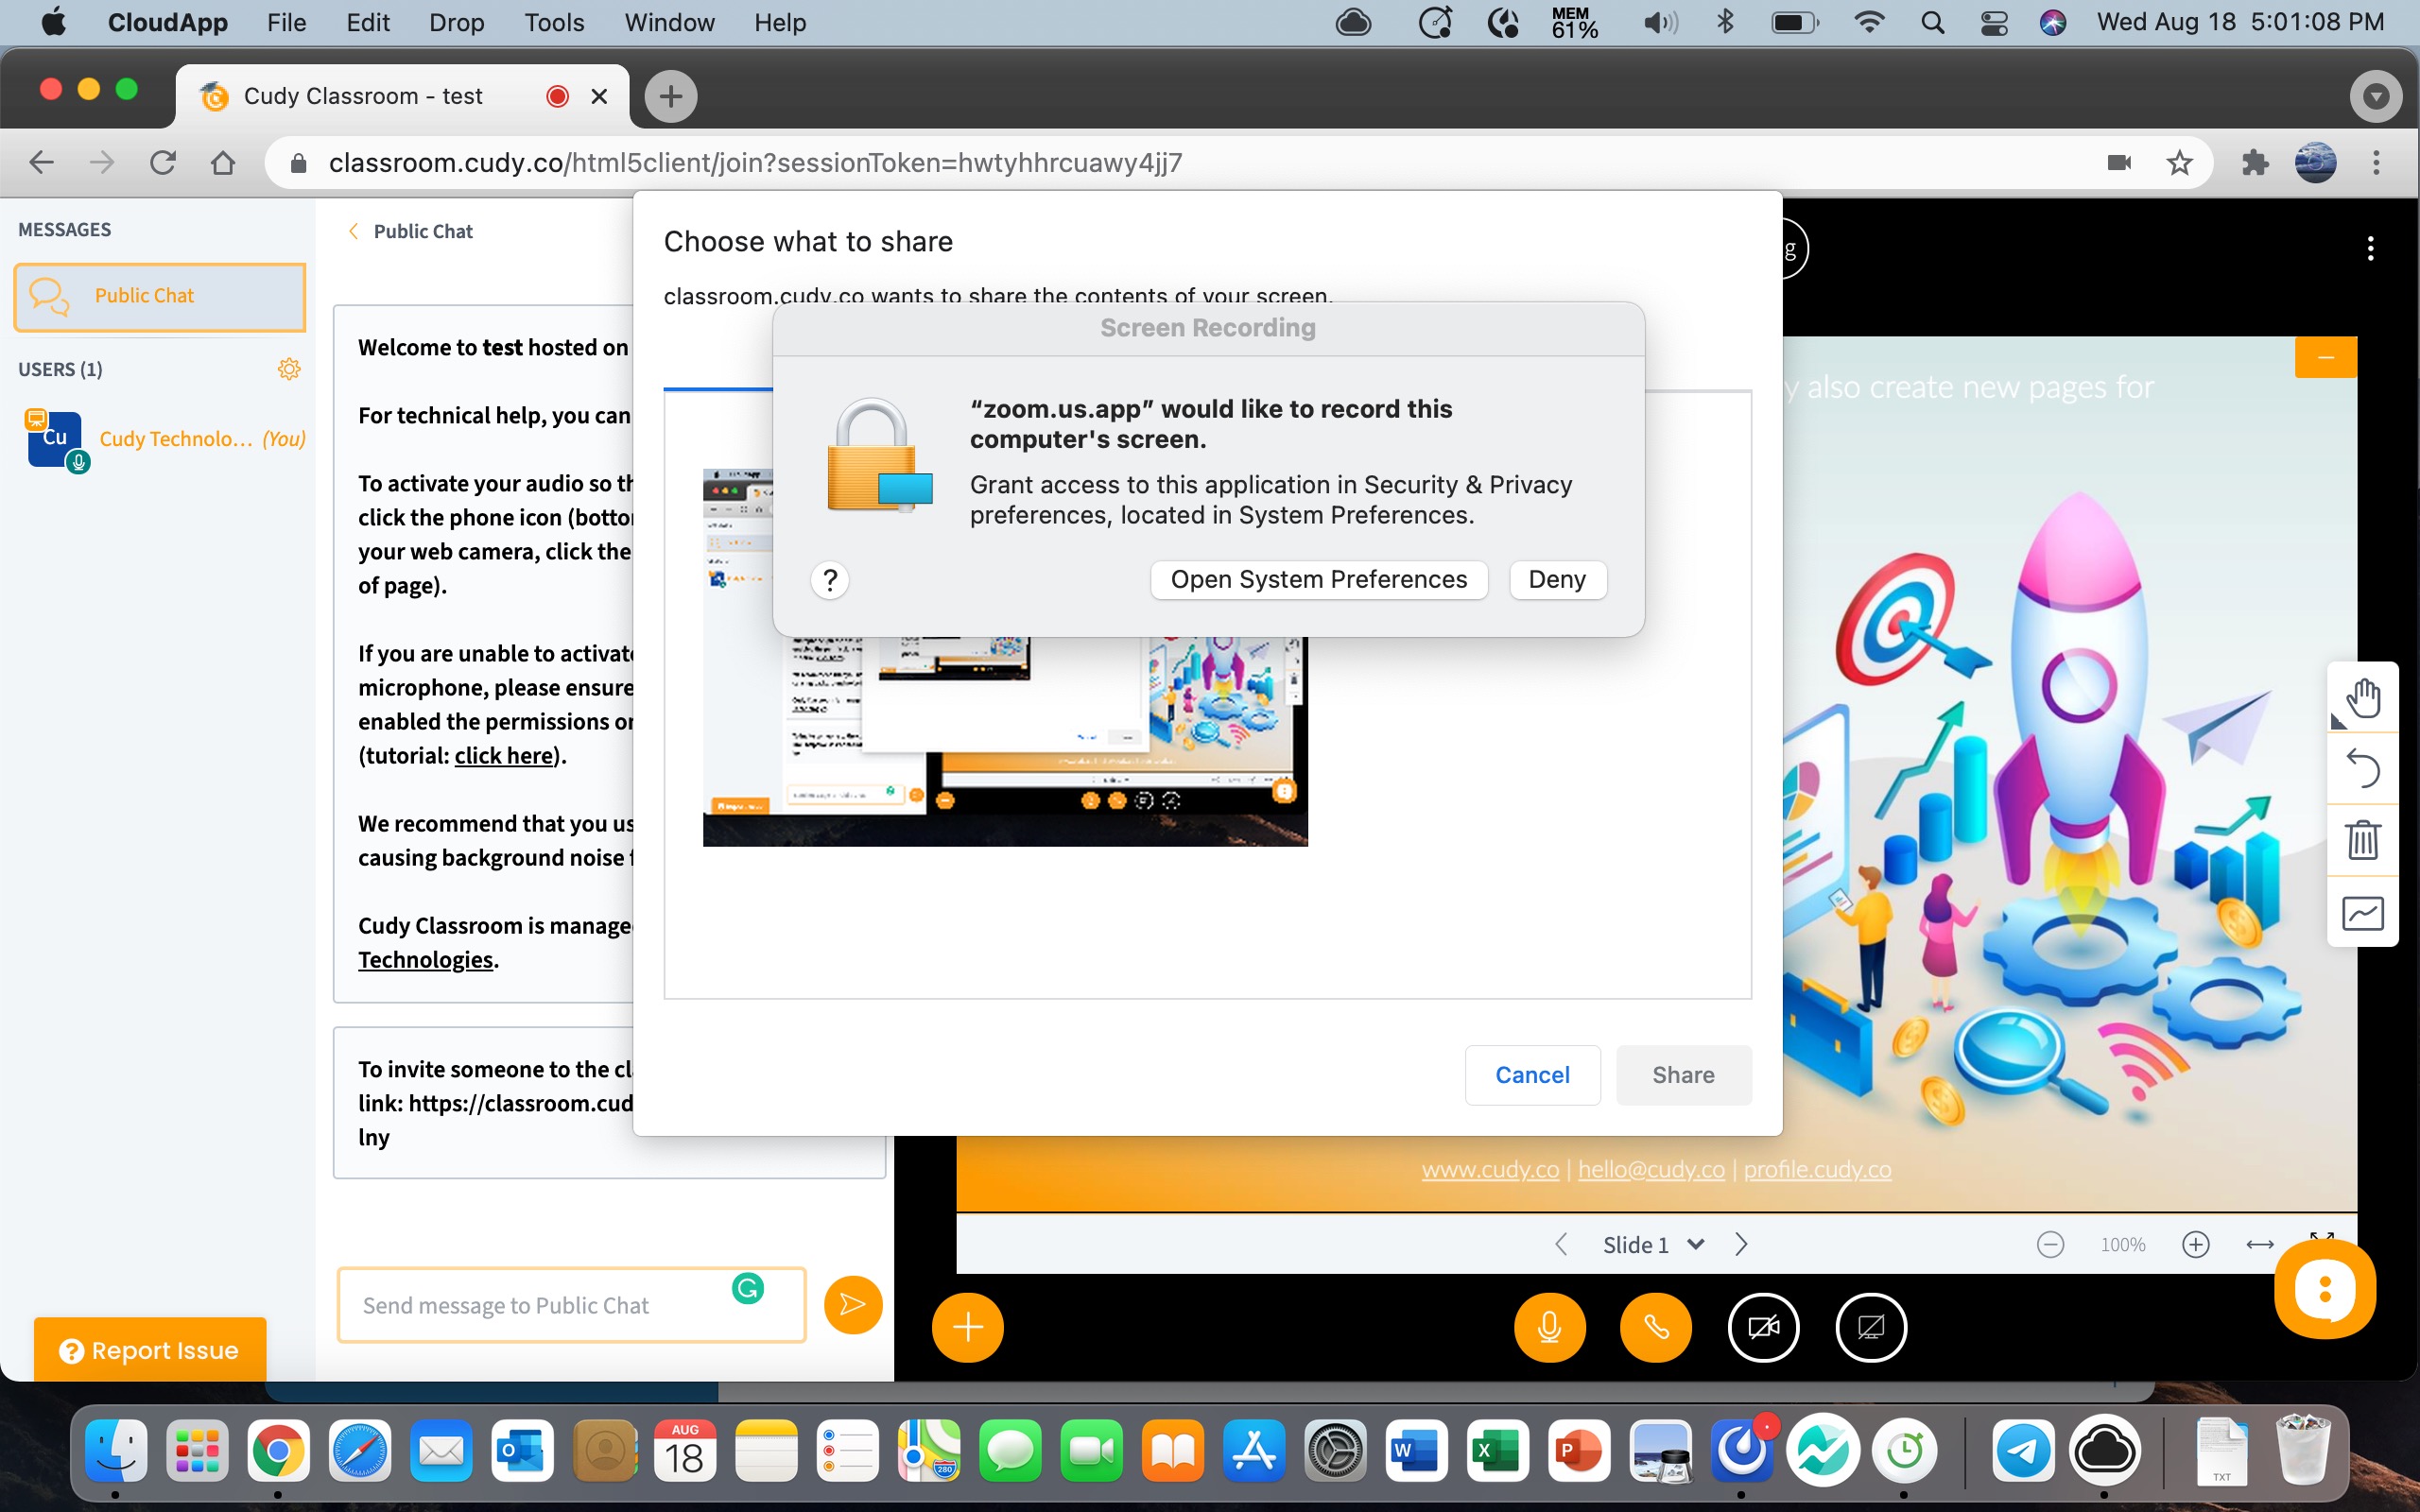Leave audio with the phone icon
This screenshot has height=1512, width=2420.
tap(1656, 1327)
